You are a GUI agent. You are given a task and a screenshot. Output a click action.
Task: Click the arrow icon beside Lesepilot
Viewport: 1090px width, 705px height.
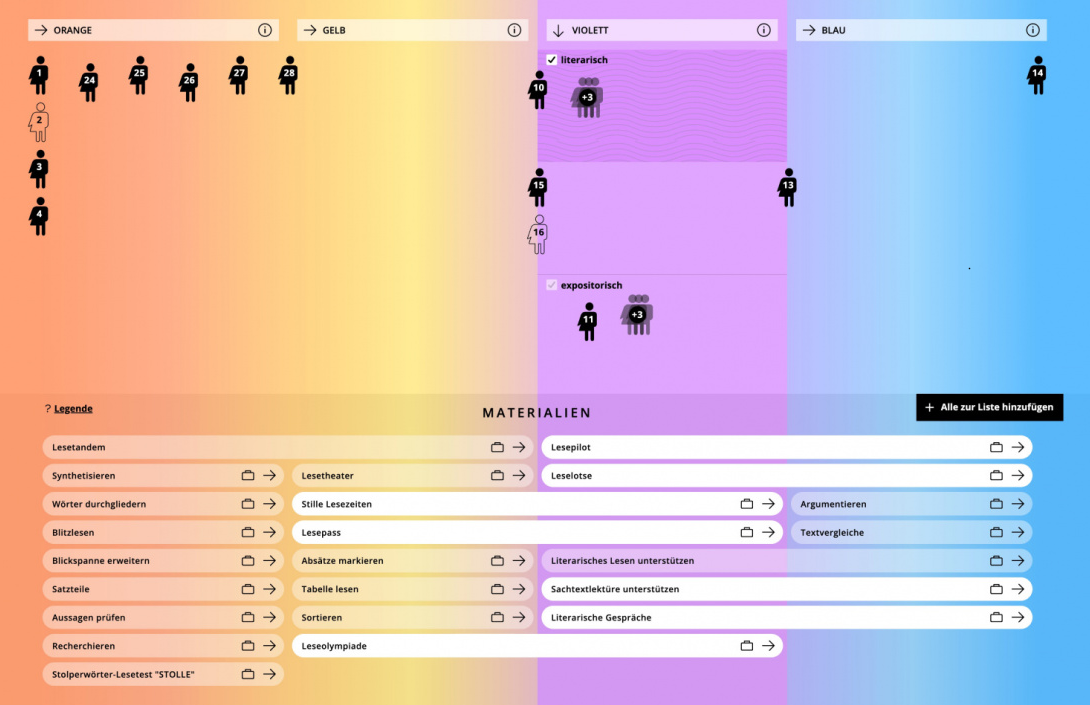tap(1017, 447)
